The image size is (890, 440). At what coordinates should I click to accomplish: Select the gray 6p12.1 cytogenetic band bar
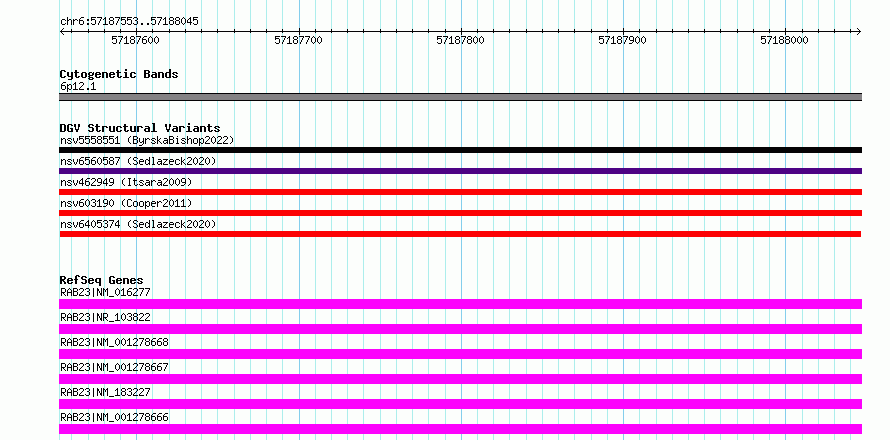coord(460,97)
